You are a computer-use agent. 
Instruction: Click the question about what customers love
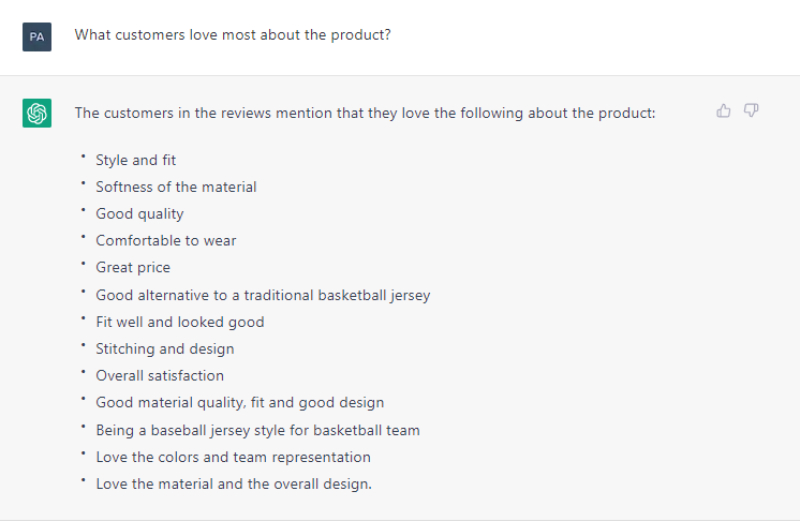click(233, 35)
